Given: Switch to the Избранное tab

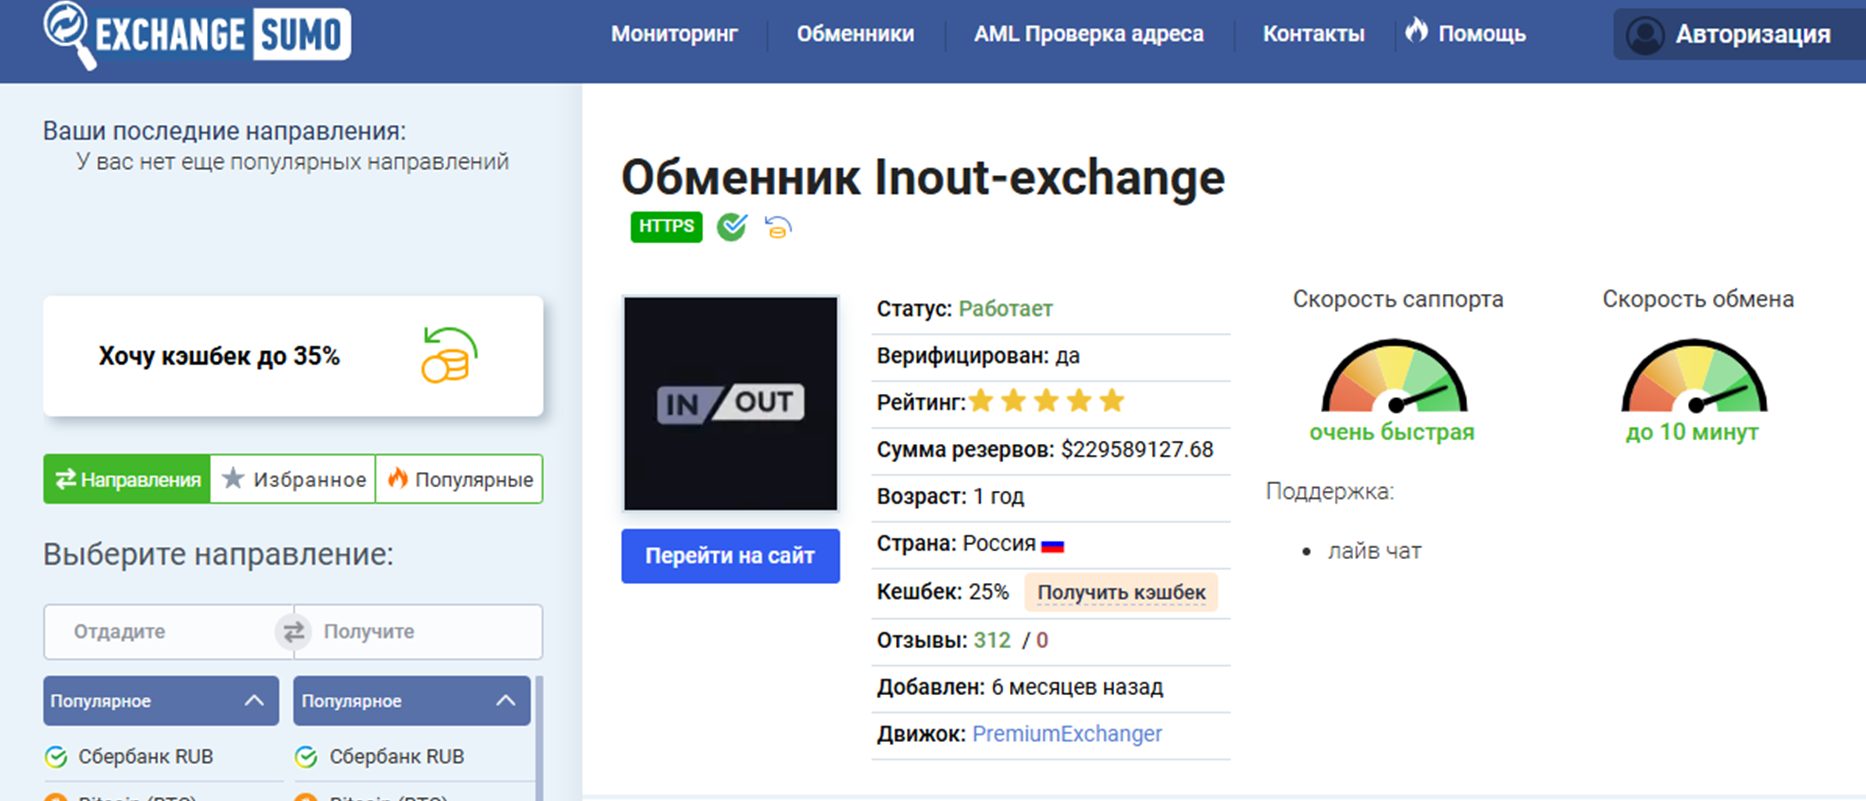Looking at the screenshot, I should pos(293,480).
